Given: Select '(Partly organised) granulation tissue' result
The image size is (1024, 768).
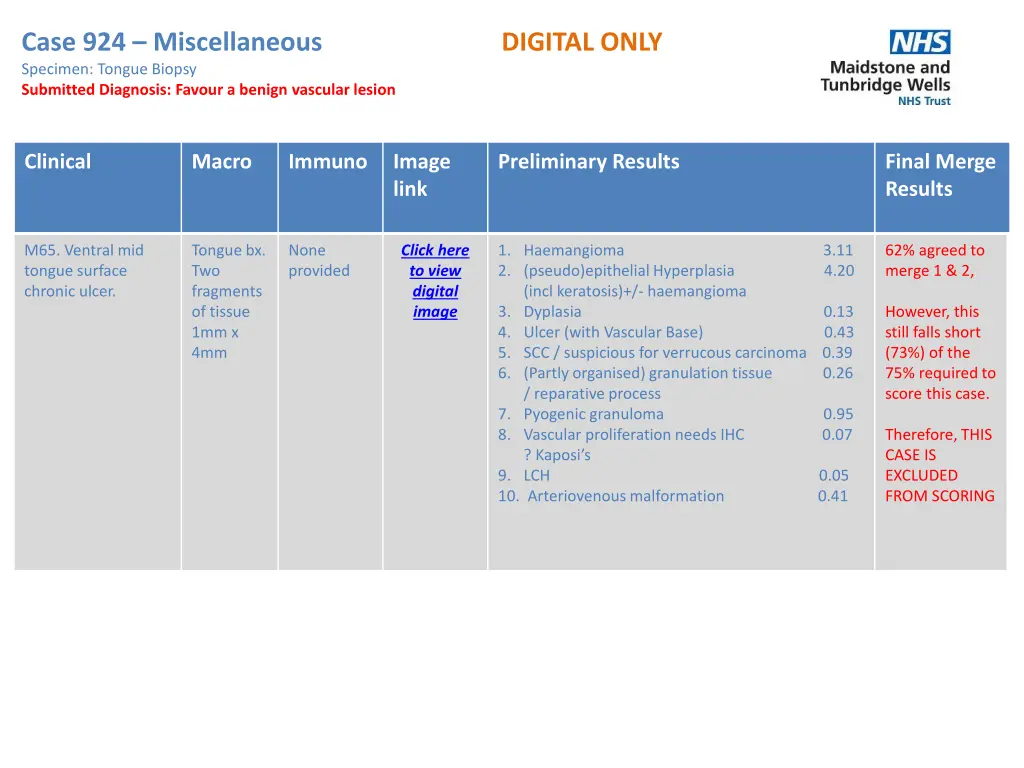Looking at the screenshot, I should tap(647, 373).
